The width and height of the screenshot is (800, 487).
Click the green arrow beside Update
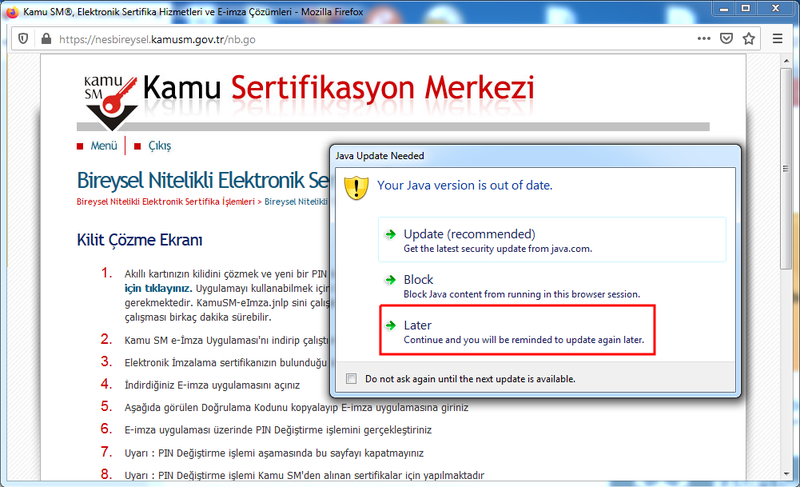click(390, 234)
